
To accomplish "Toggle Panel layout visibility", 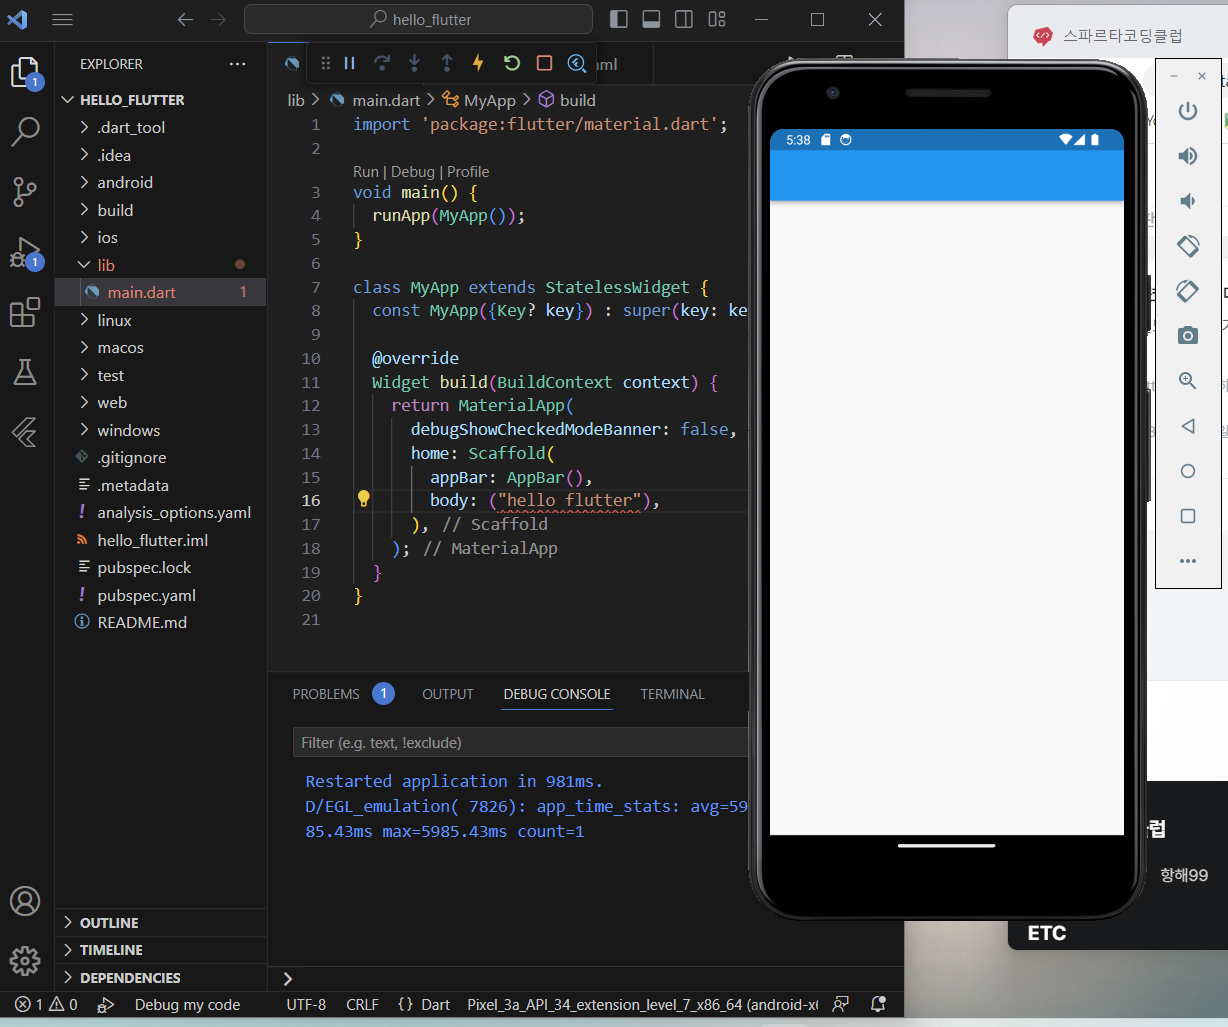I will tap(651, 19).
